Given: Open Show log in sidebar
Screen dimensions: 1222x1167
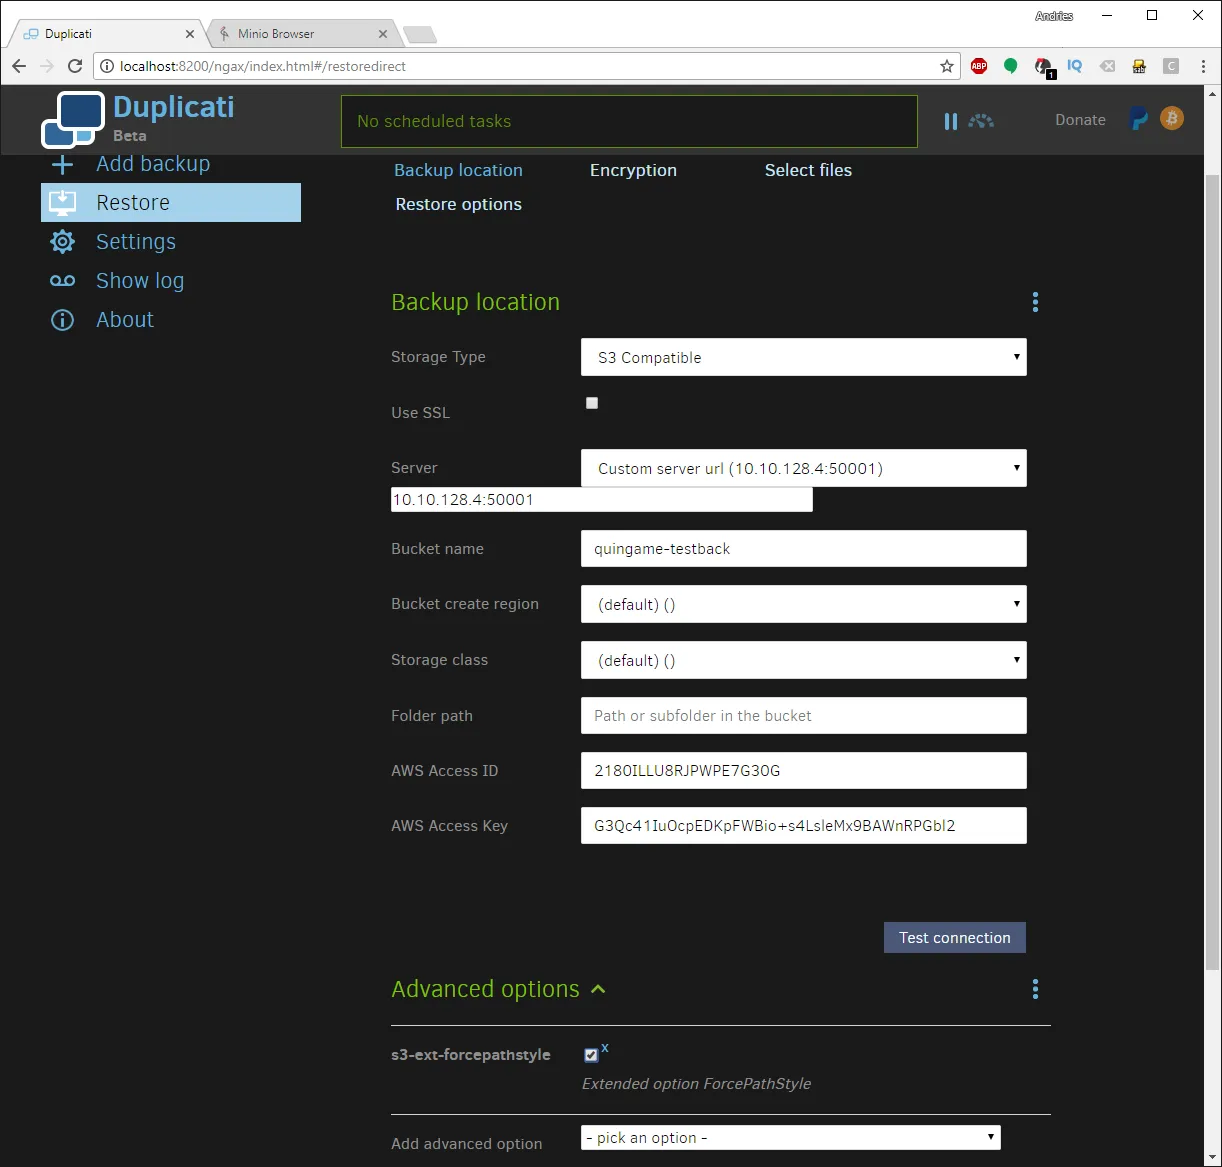Looking at the screenshot, I should coord(140,281).
